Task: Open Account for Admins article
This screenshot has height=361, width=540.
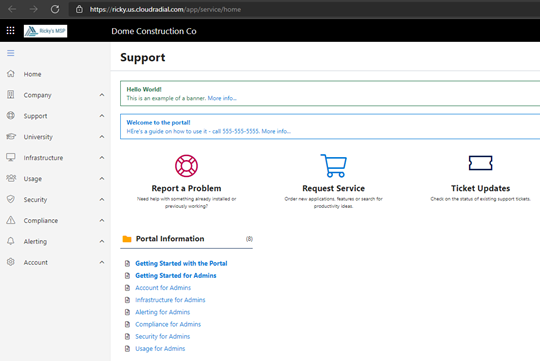Action: tap(163, 288)
